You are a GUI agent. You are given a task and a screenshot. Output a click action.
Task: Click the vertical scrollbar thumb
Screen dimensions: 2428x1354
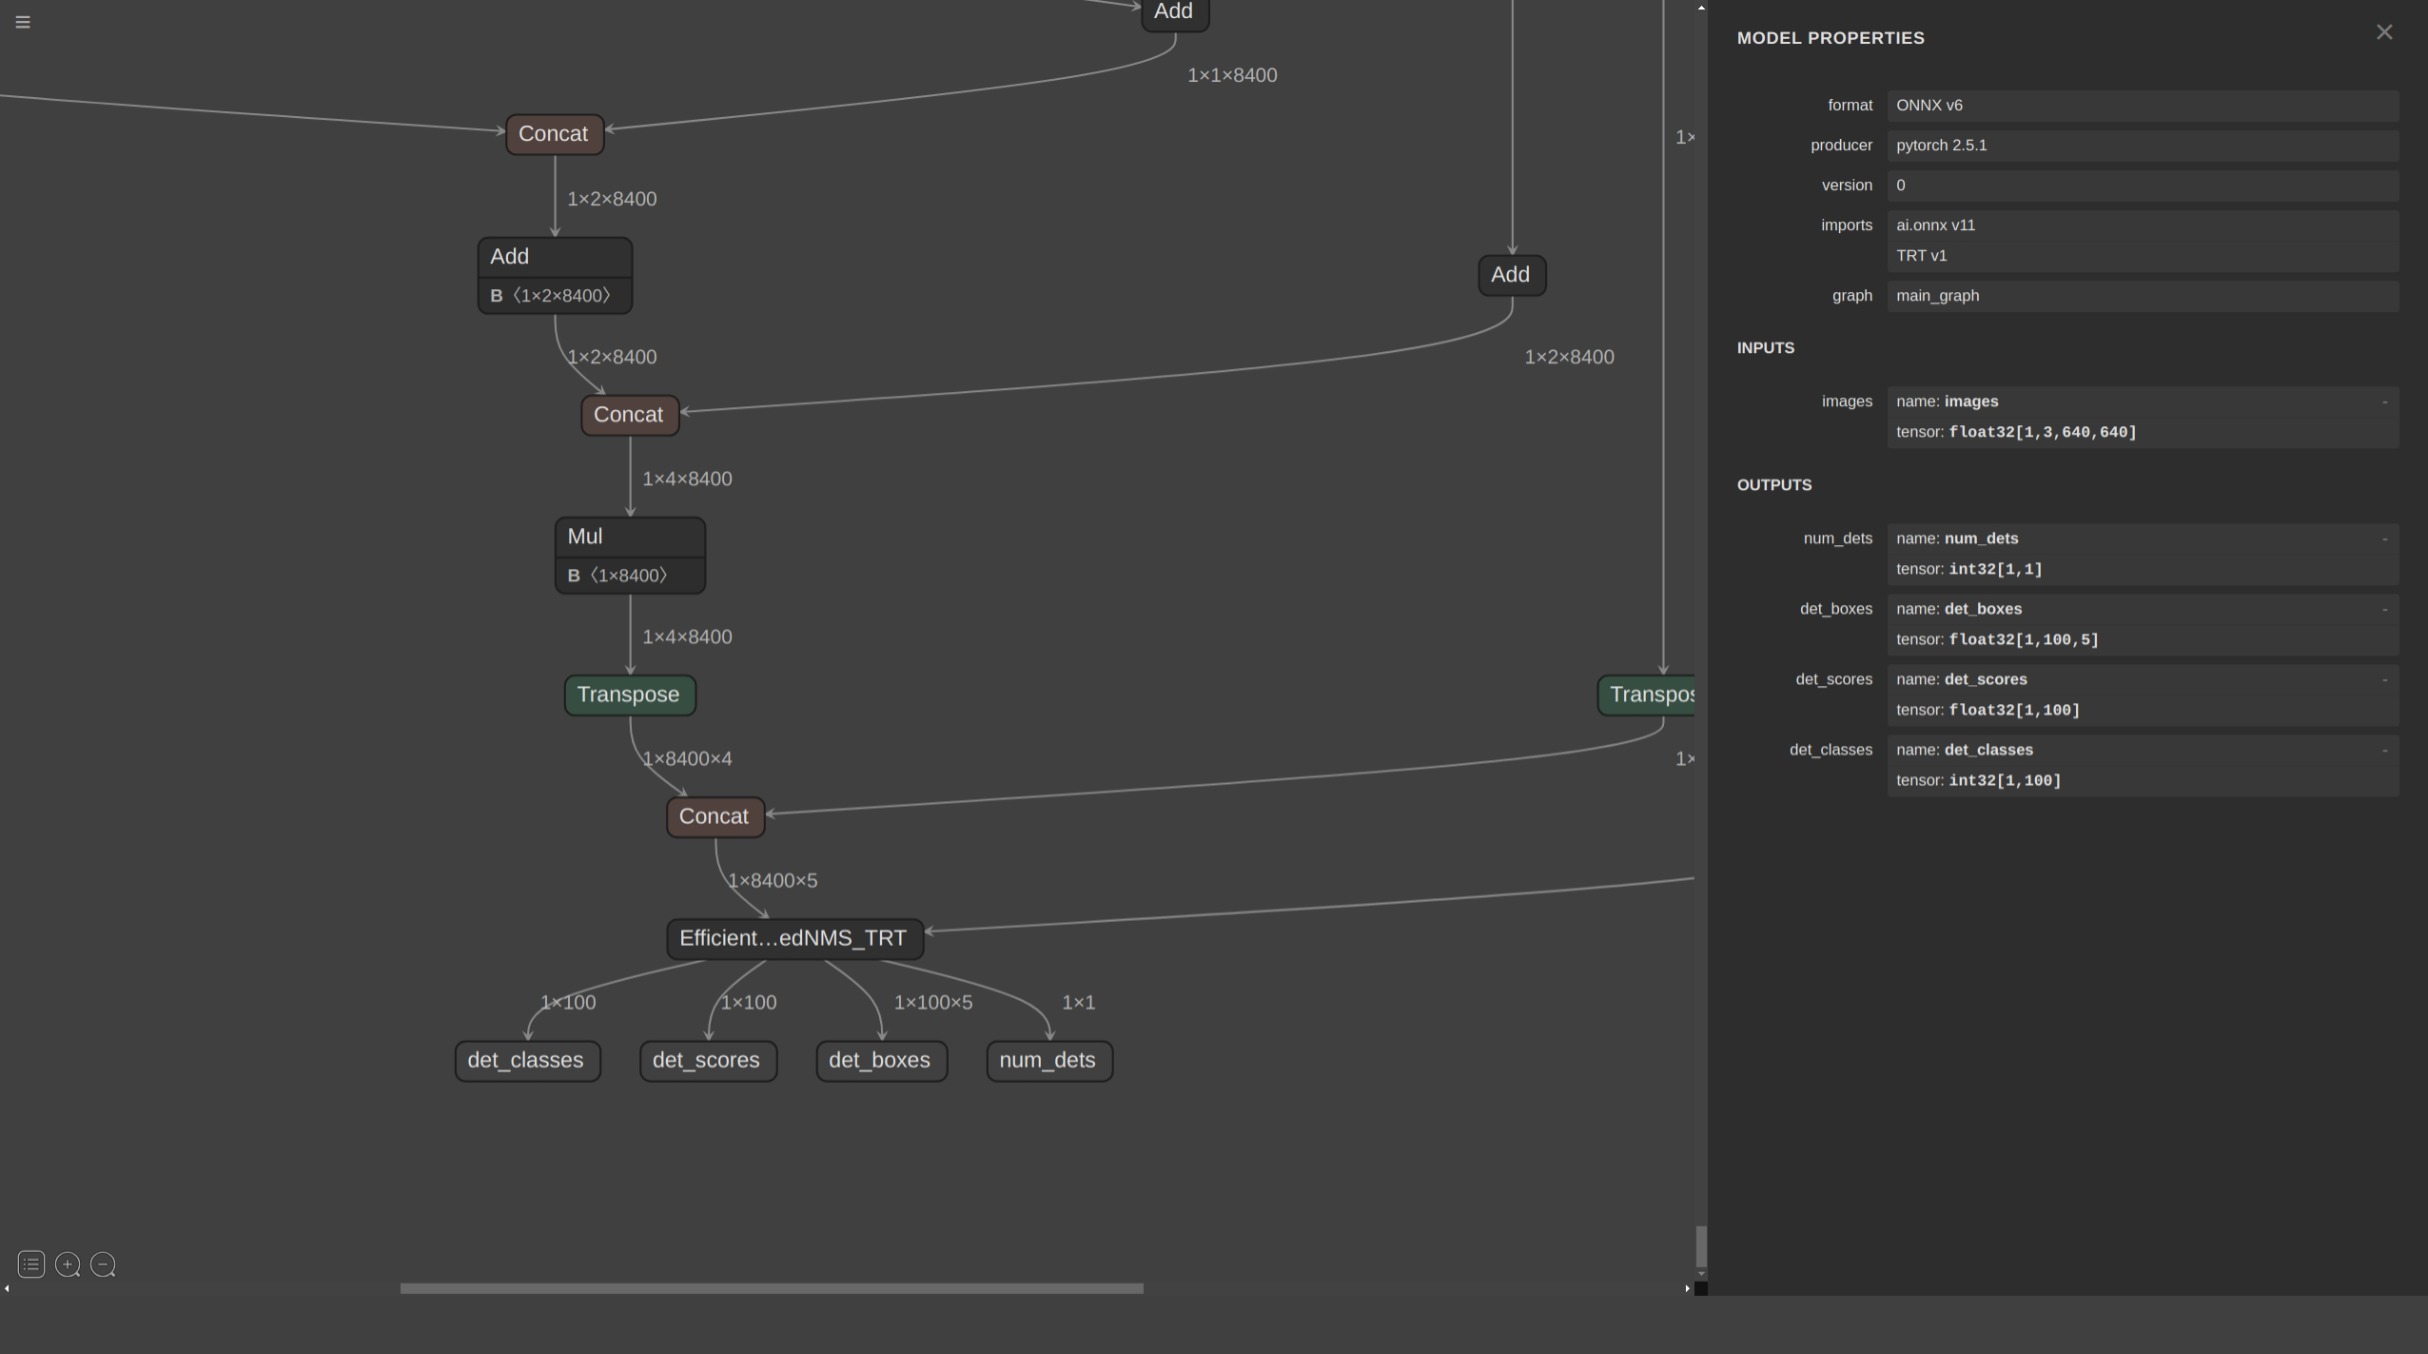(1701, 1246)
